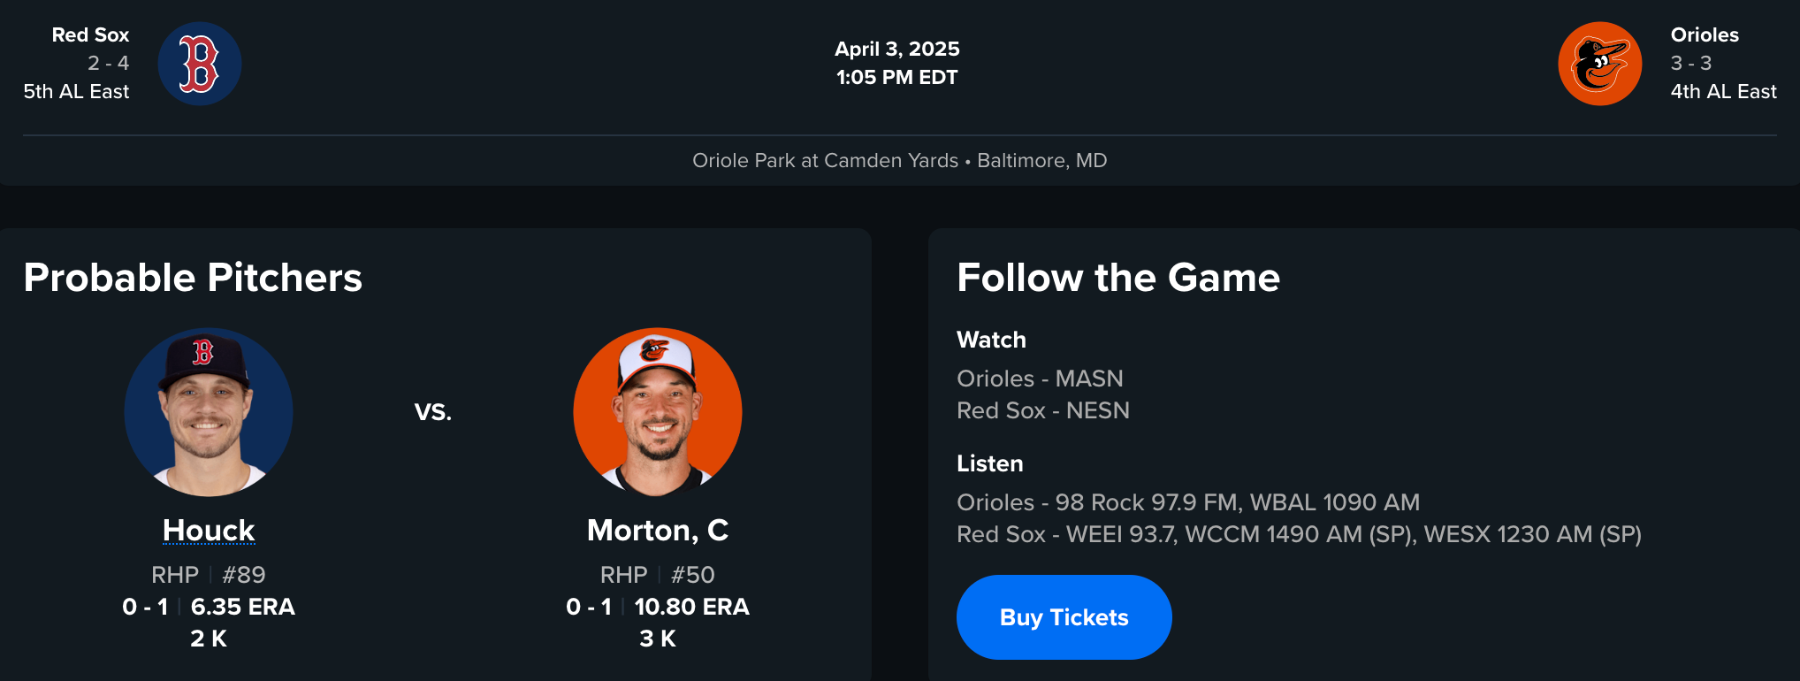This screenshot has width=1800, height=681.
Task: Open Houck's player headshot photo
Action: (208, 412)
